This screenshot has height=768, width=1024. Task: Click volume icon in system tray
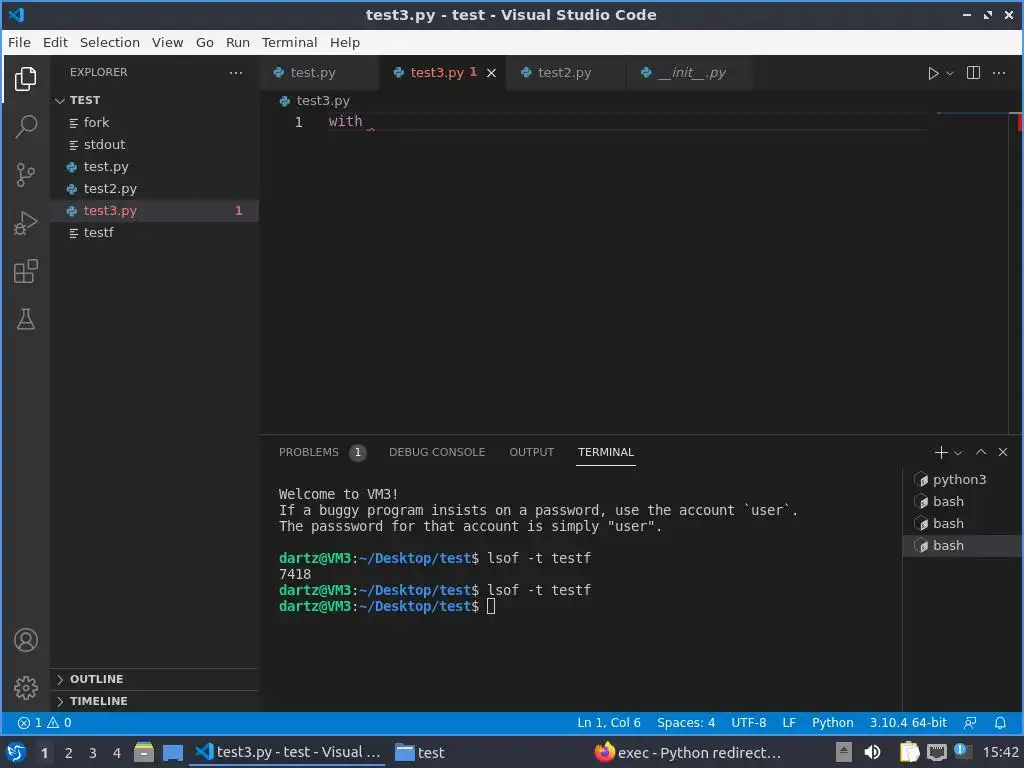pyautogui.click(x=871, y=753)
